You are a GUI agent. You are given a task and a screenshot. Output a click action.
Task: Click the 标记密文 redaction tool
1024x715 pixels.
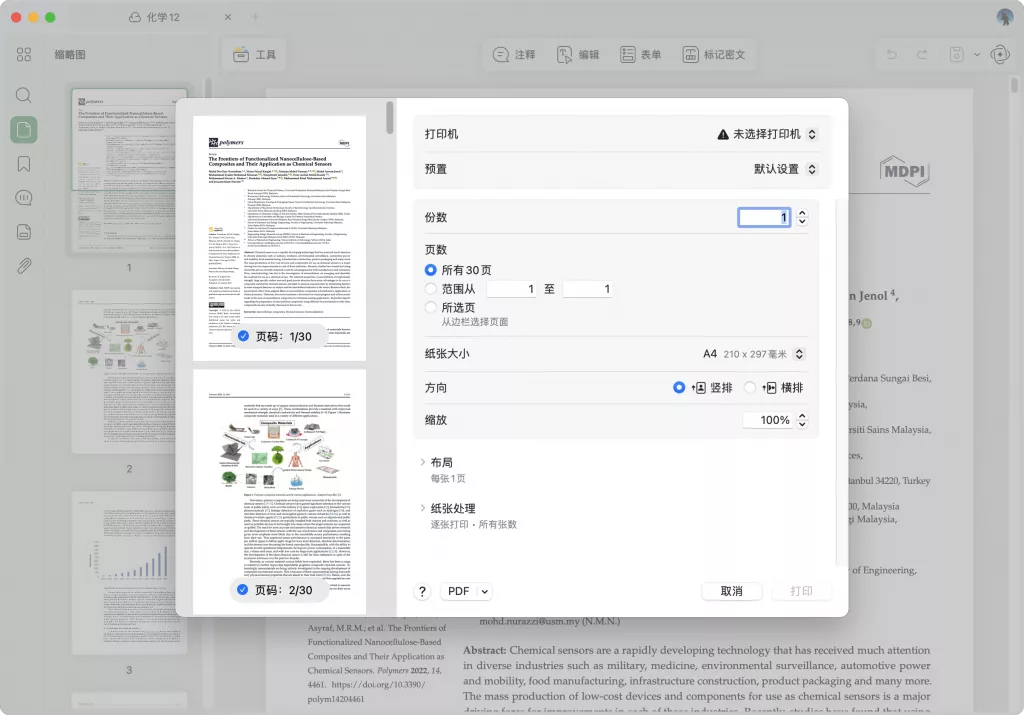pyautogui.click(x=714, y=54)
